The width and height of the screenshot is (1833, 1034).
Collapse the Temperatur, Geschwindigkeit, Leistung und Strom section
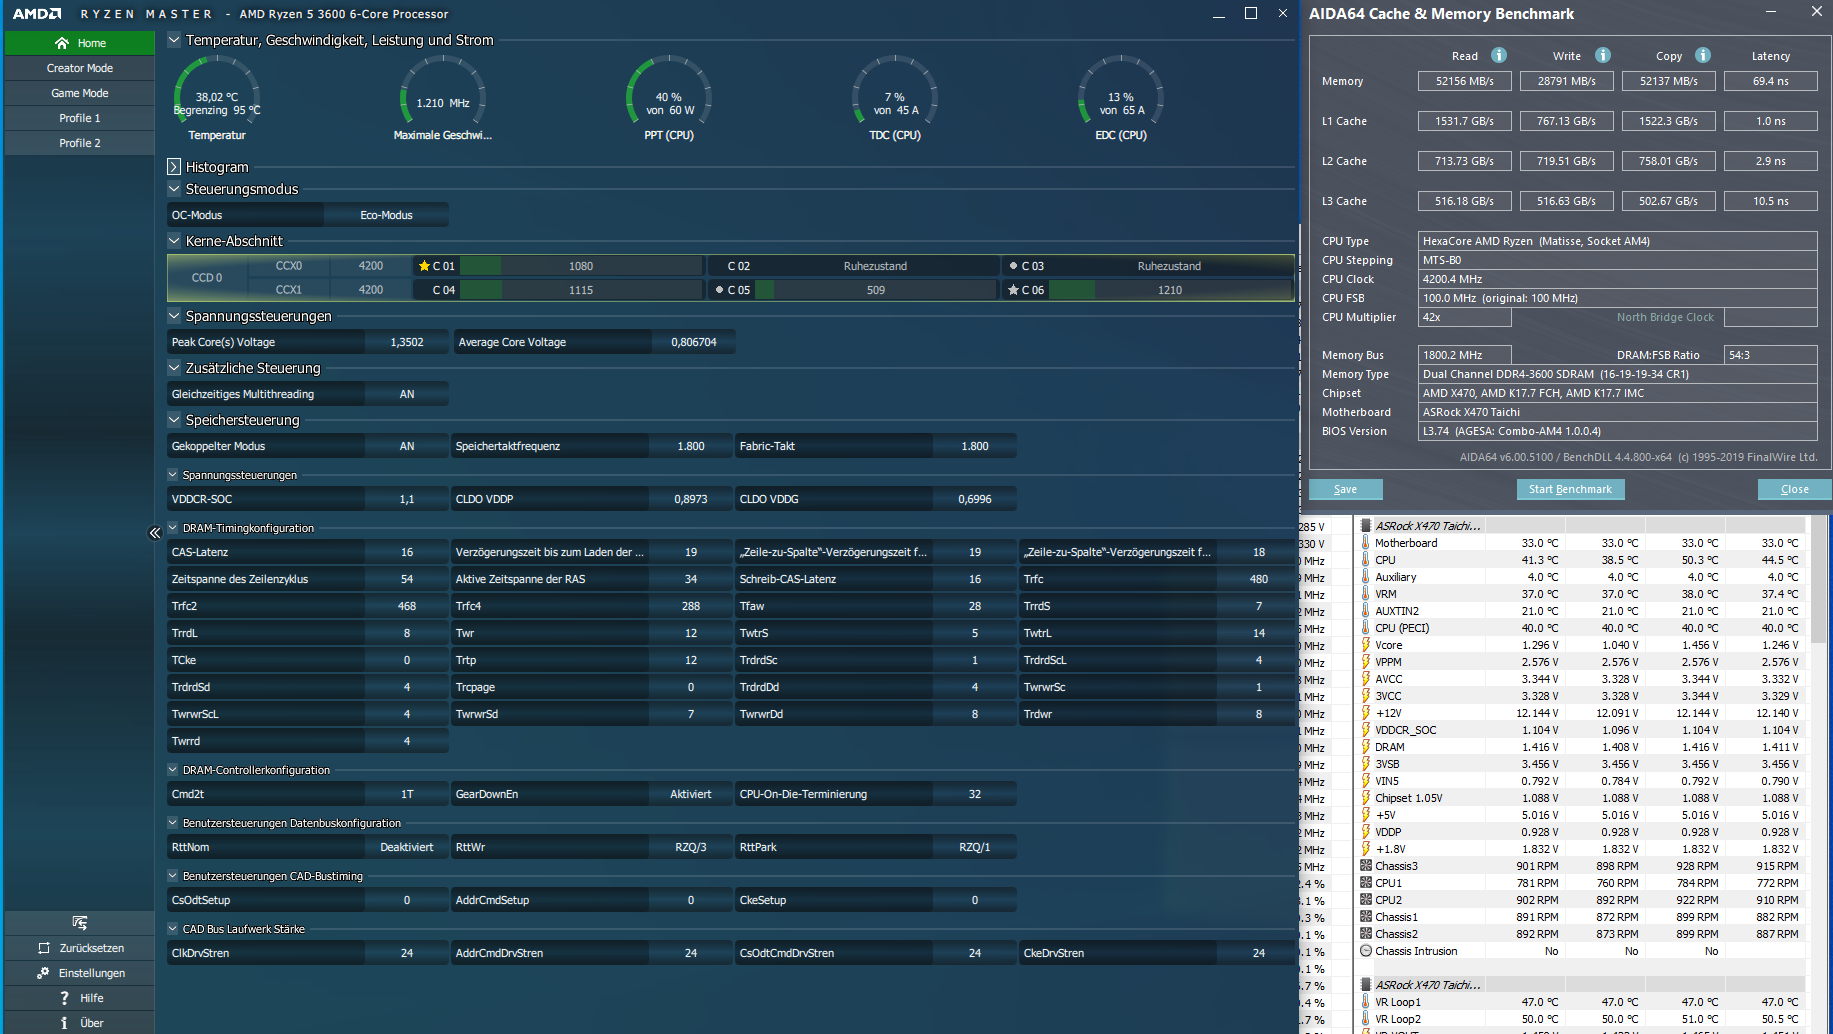point(174,40)
